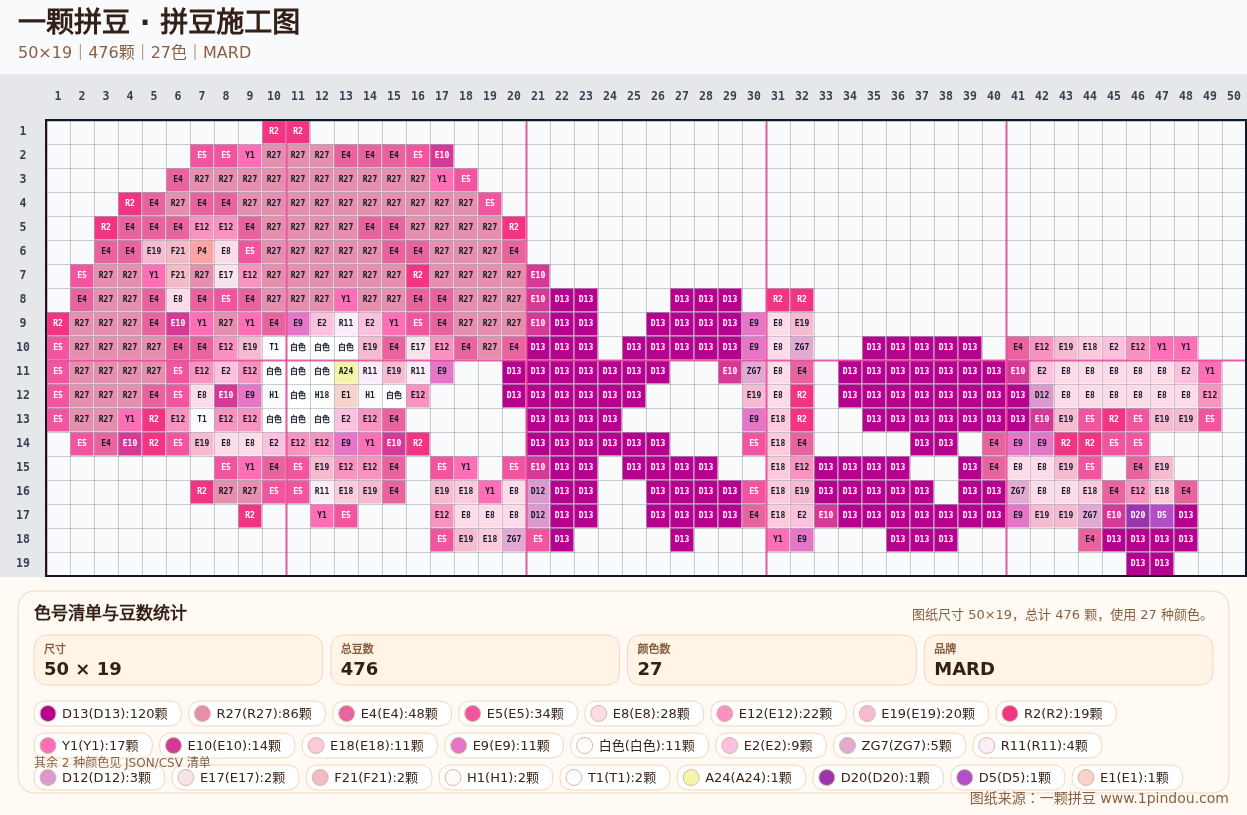This screenshot has width=1247, height=815.
Task: Click row header number 7
Action: click(22, 275)
